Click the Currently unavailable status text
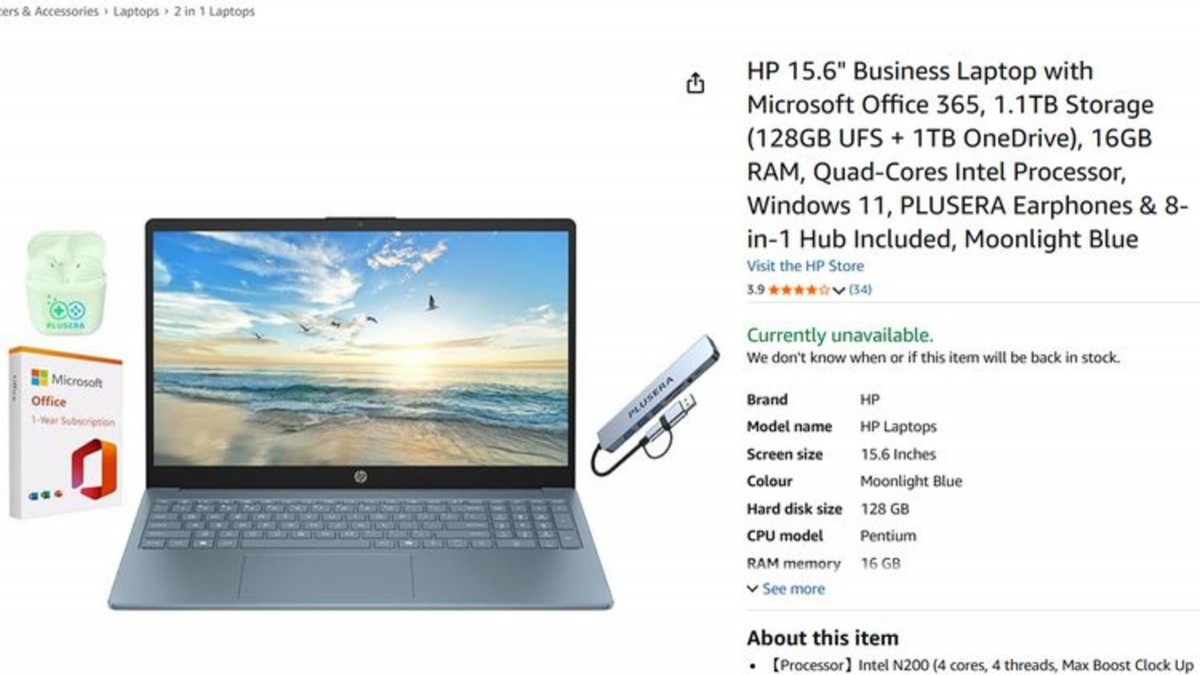The width and height of the screenshot is (1200, 675). point(839,335)
